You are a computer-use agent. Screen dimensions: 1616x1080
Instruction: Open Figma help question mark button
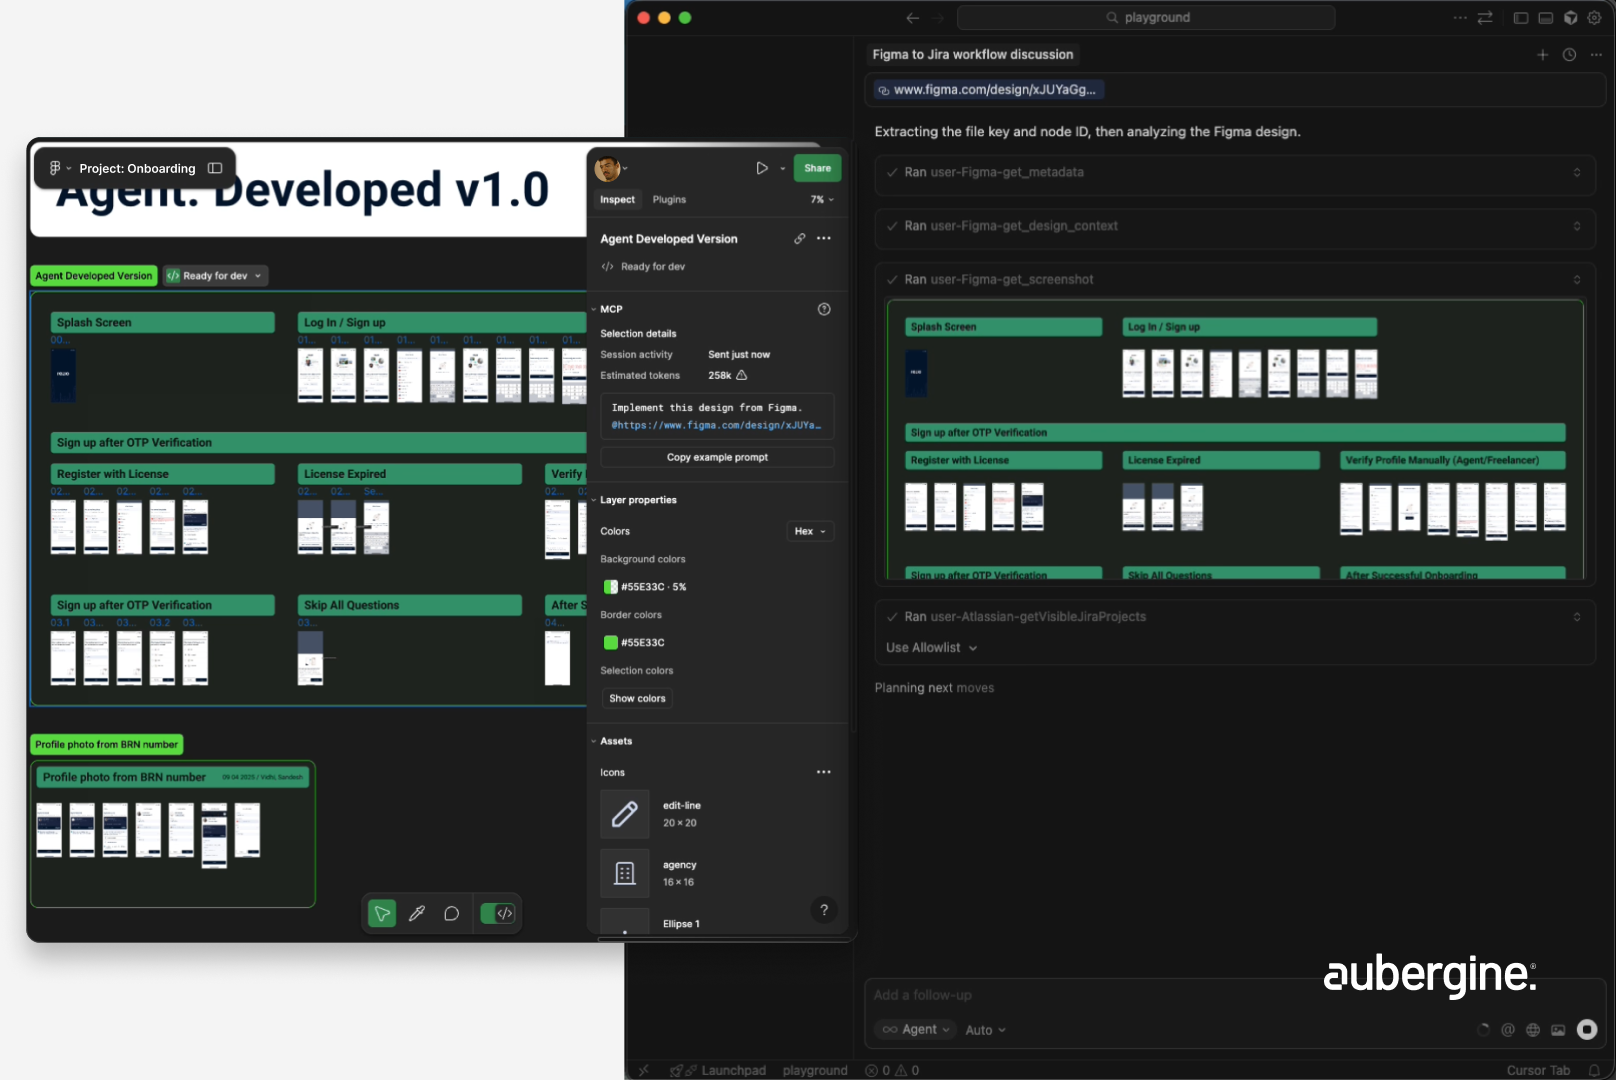[x=824, y=910]
